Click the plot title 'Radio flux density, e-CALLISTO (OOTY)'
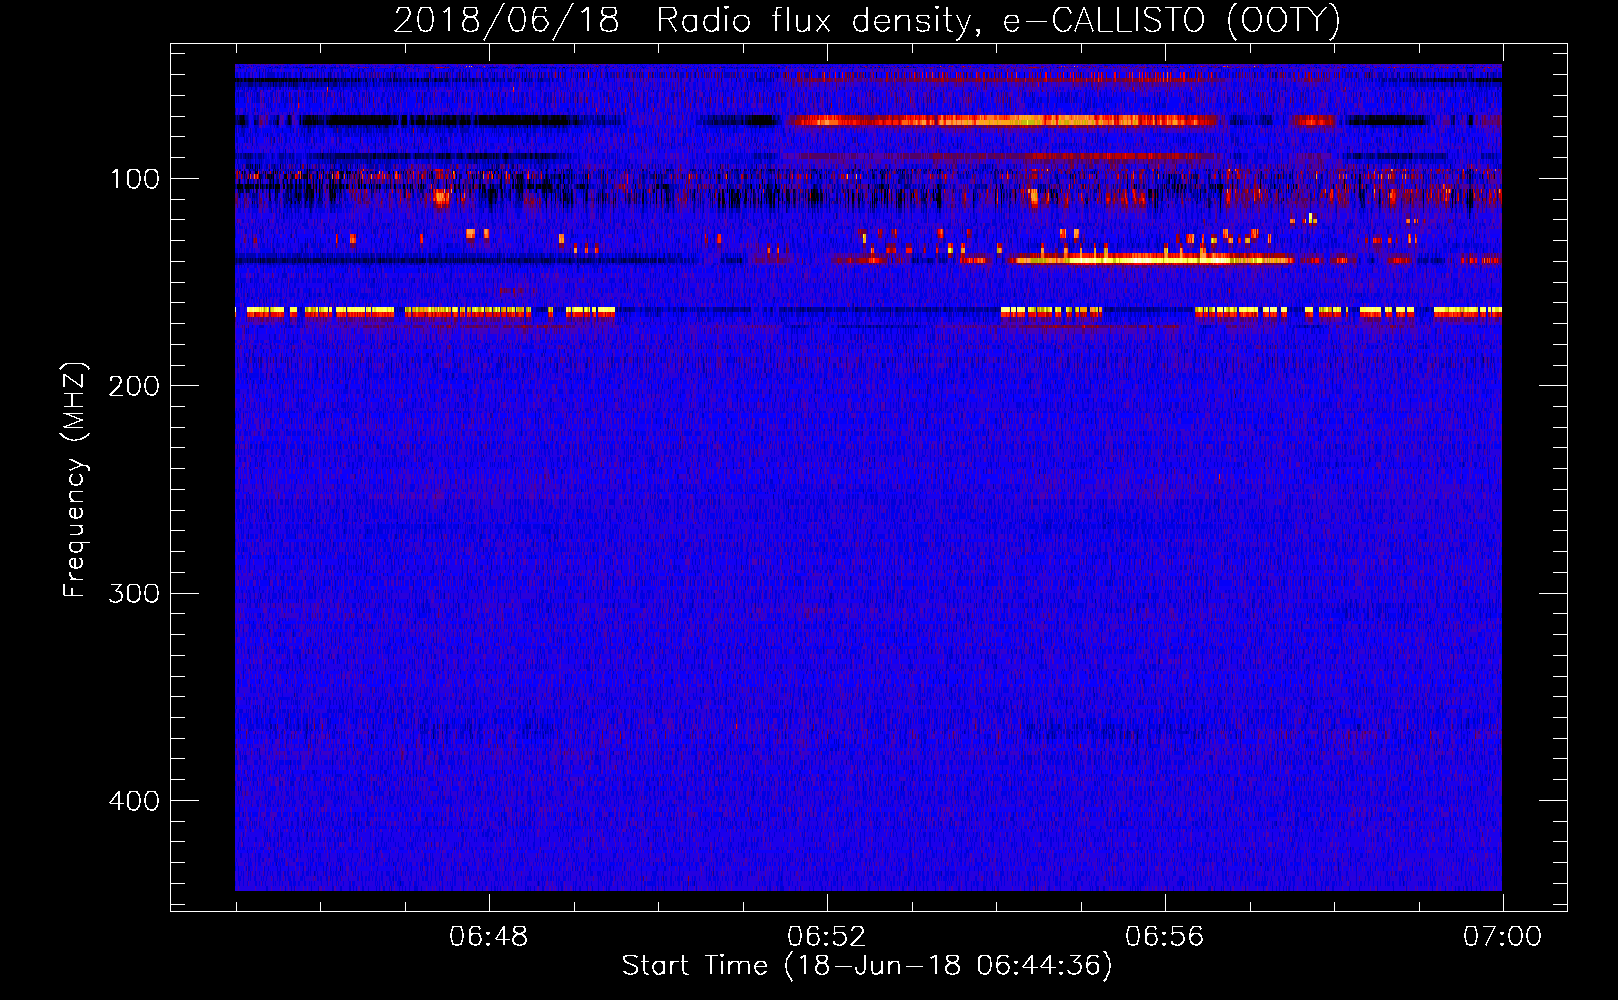The width and height of the screenshot is (1618, 1000). point(998,21)
